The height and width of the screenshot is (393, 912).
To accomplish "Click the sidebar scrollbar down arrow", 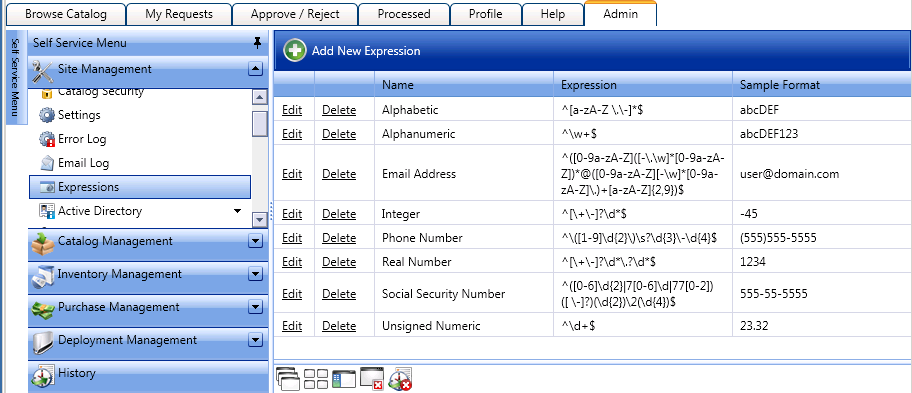I will tap(260, 219).
